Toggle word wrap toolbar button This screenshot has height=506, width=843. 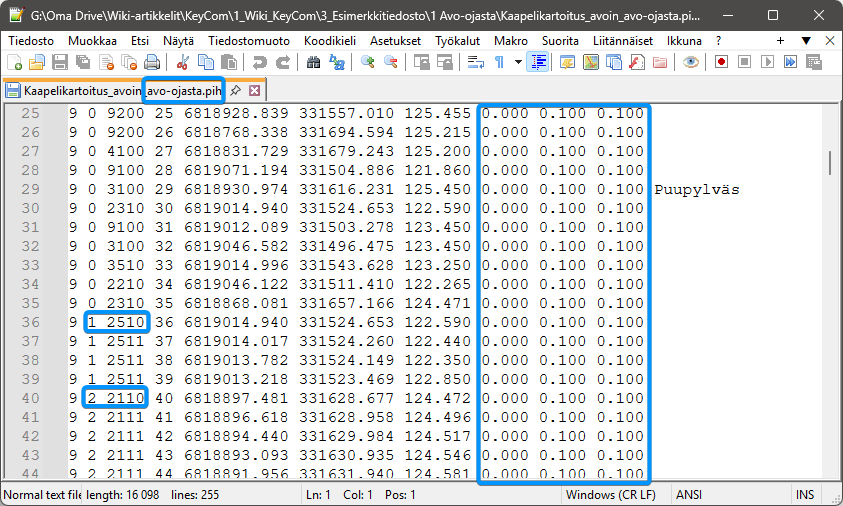coord(475,62)
